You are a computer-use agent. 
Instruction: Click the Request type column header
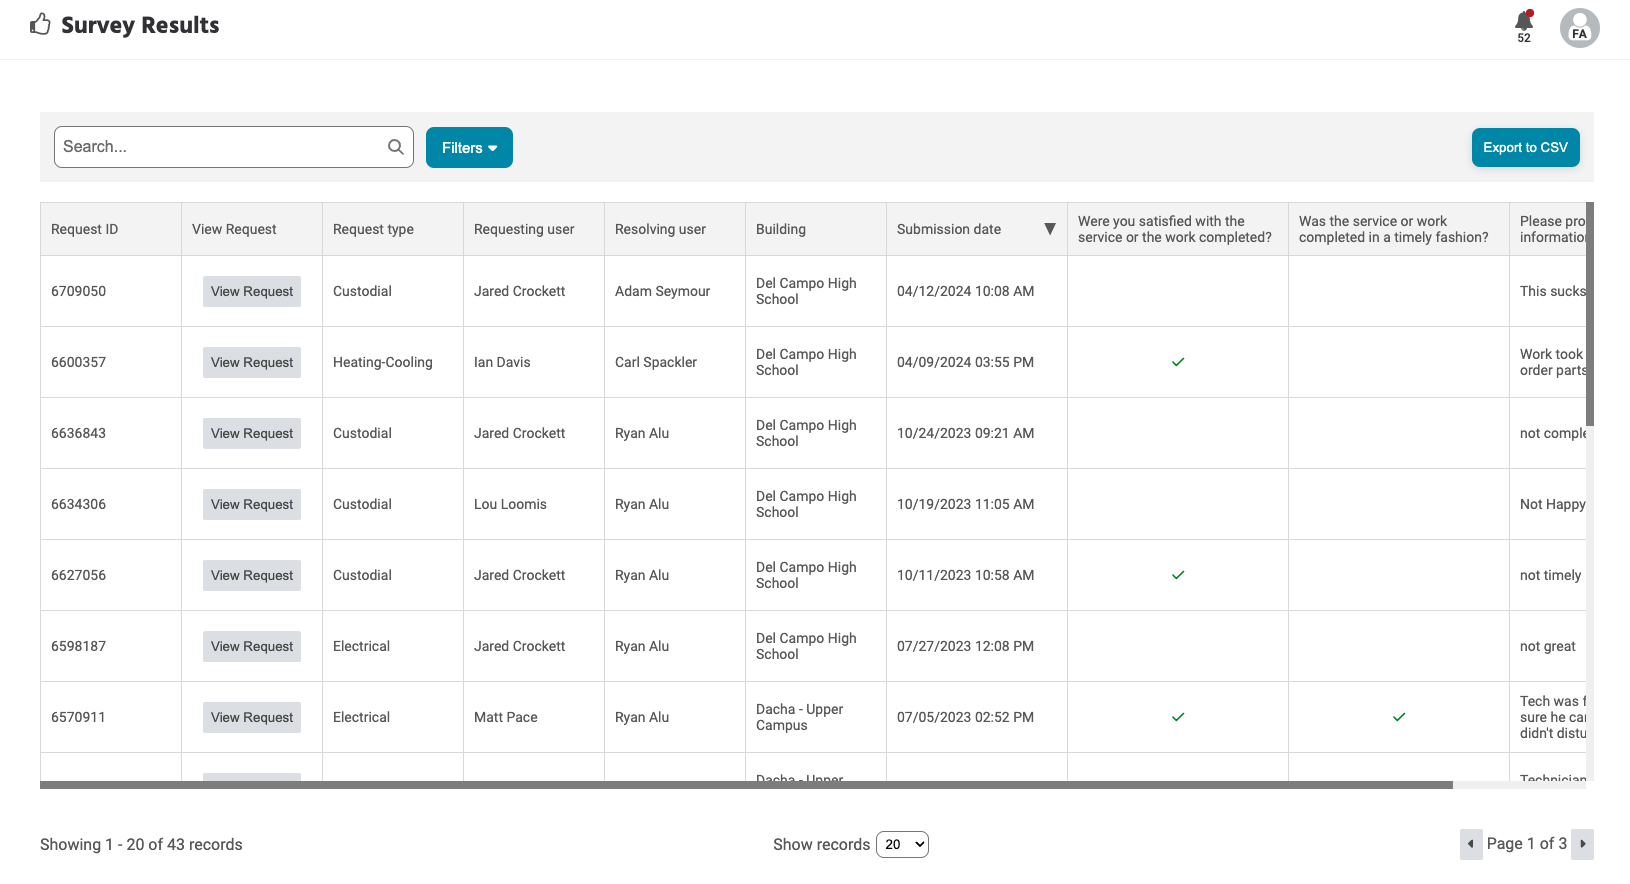pos(373,229)
